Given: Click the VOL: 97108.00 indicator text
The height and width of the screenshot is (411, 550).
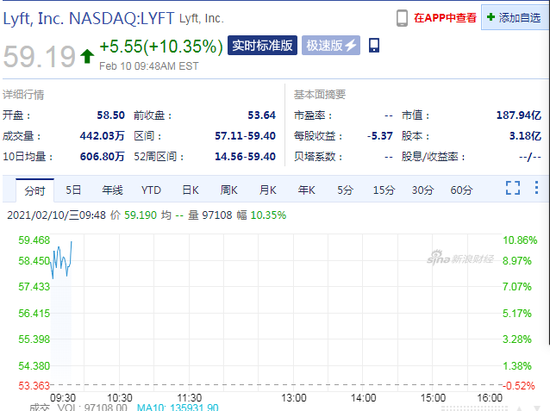Looking at the screenshot, I should point(92,407).
